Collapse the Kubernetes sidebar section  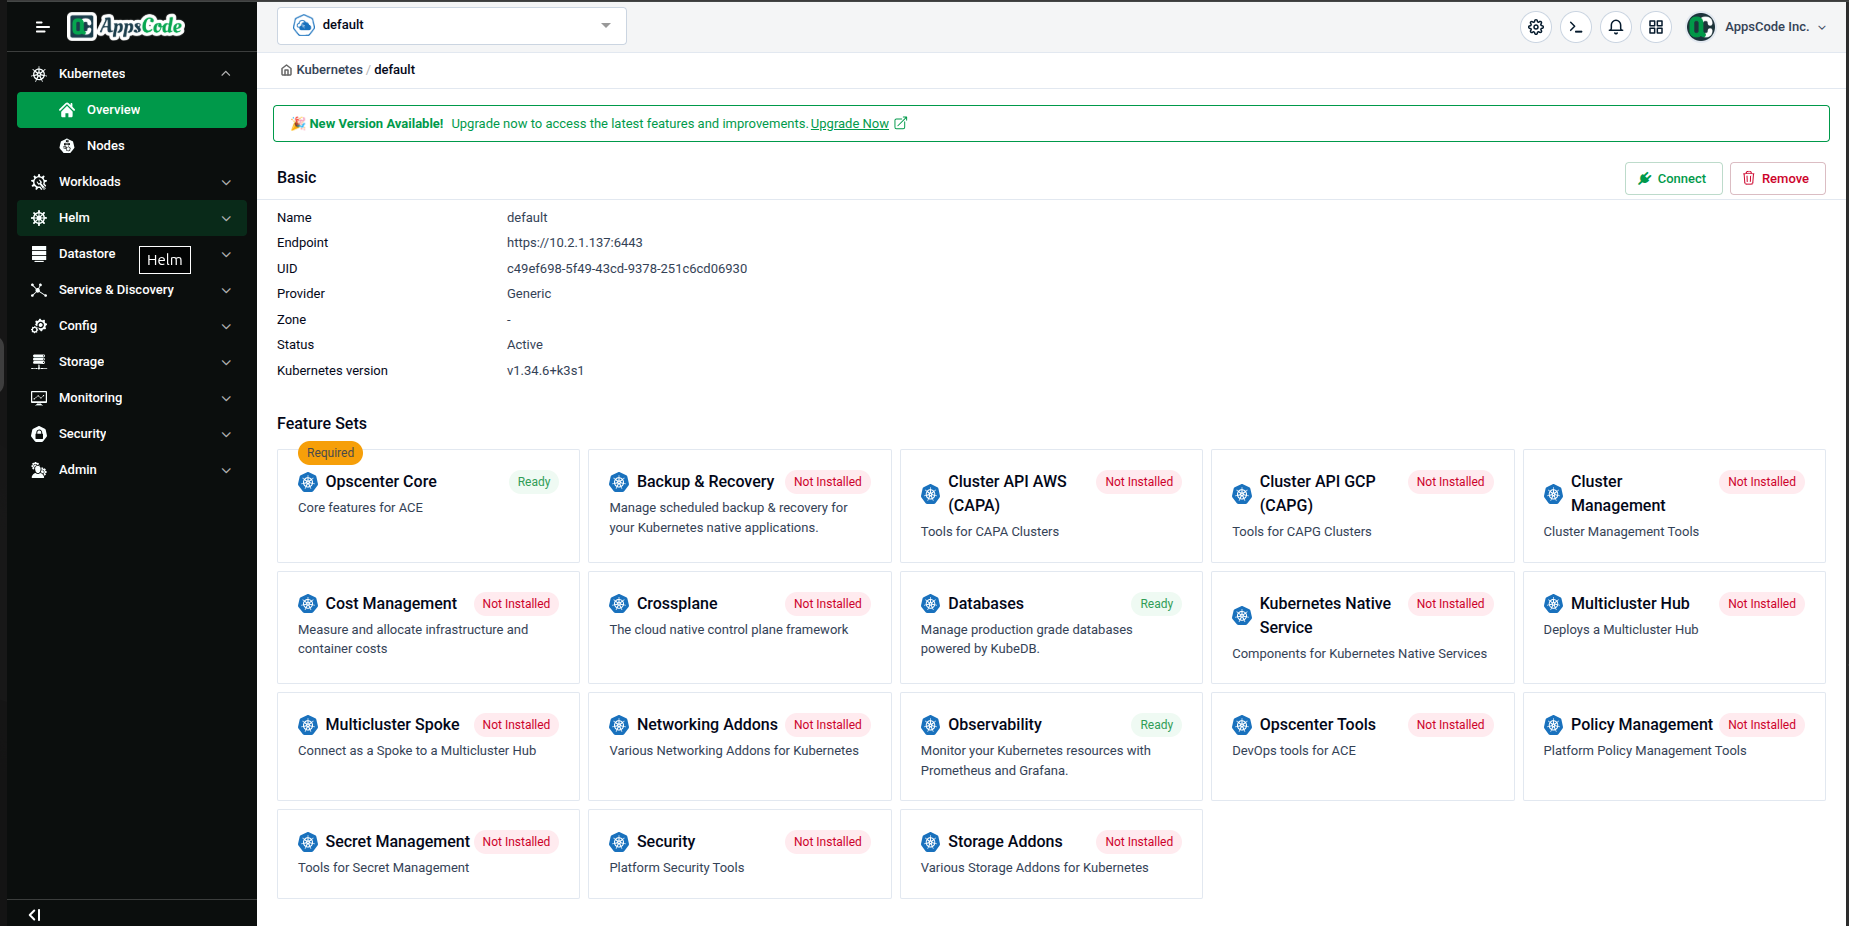226,73
